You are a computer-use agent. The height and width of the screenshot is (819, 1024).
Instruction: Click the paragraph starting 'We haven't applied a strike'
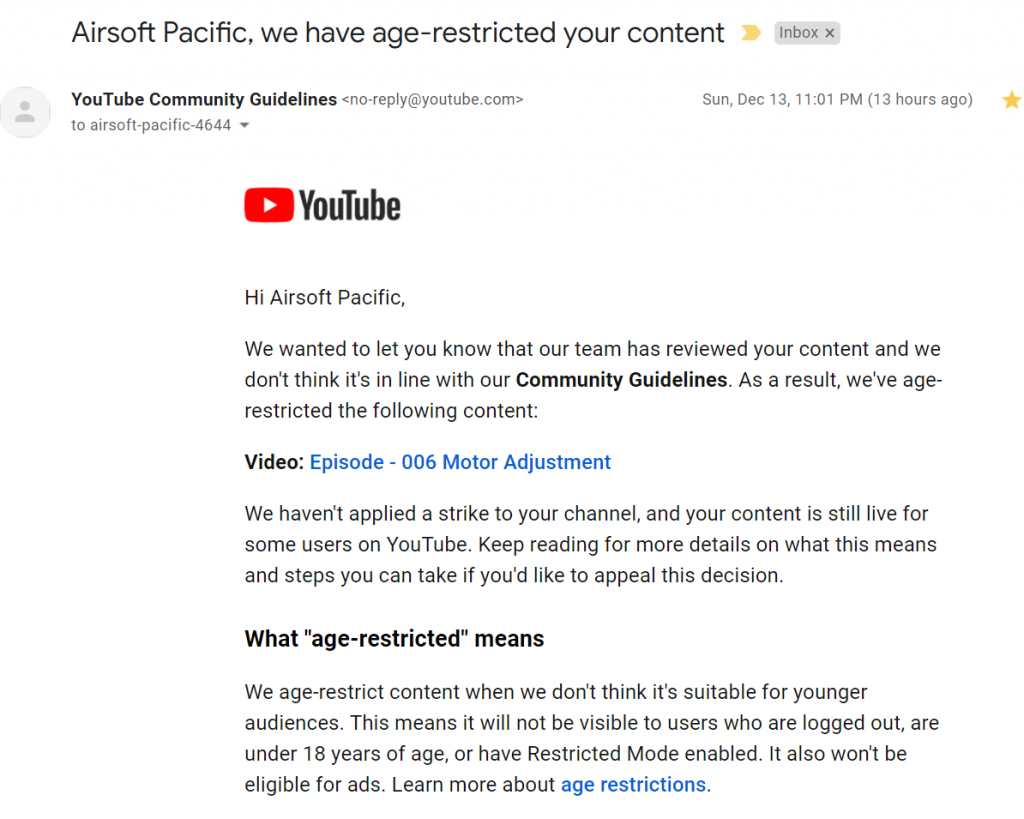[x=591, y=544]
